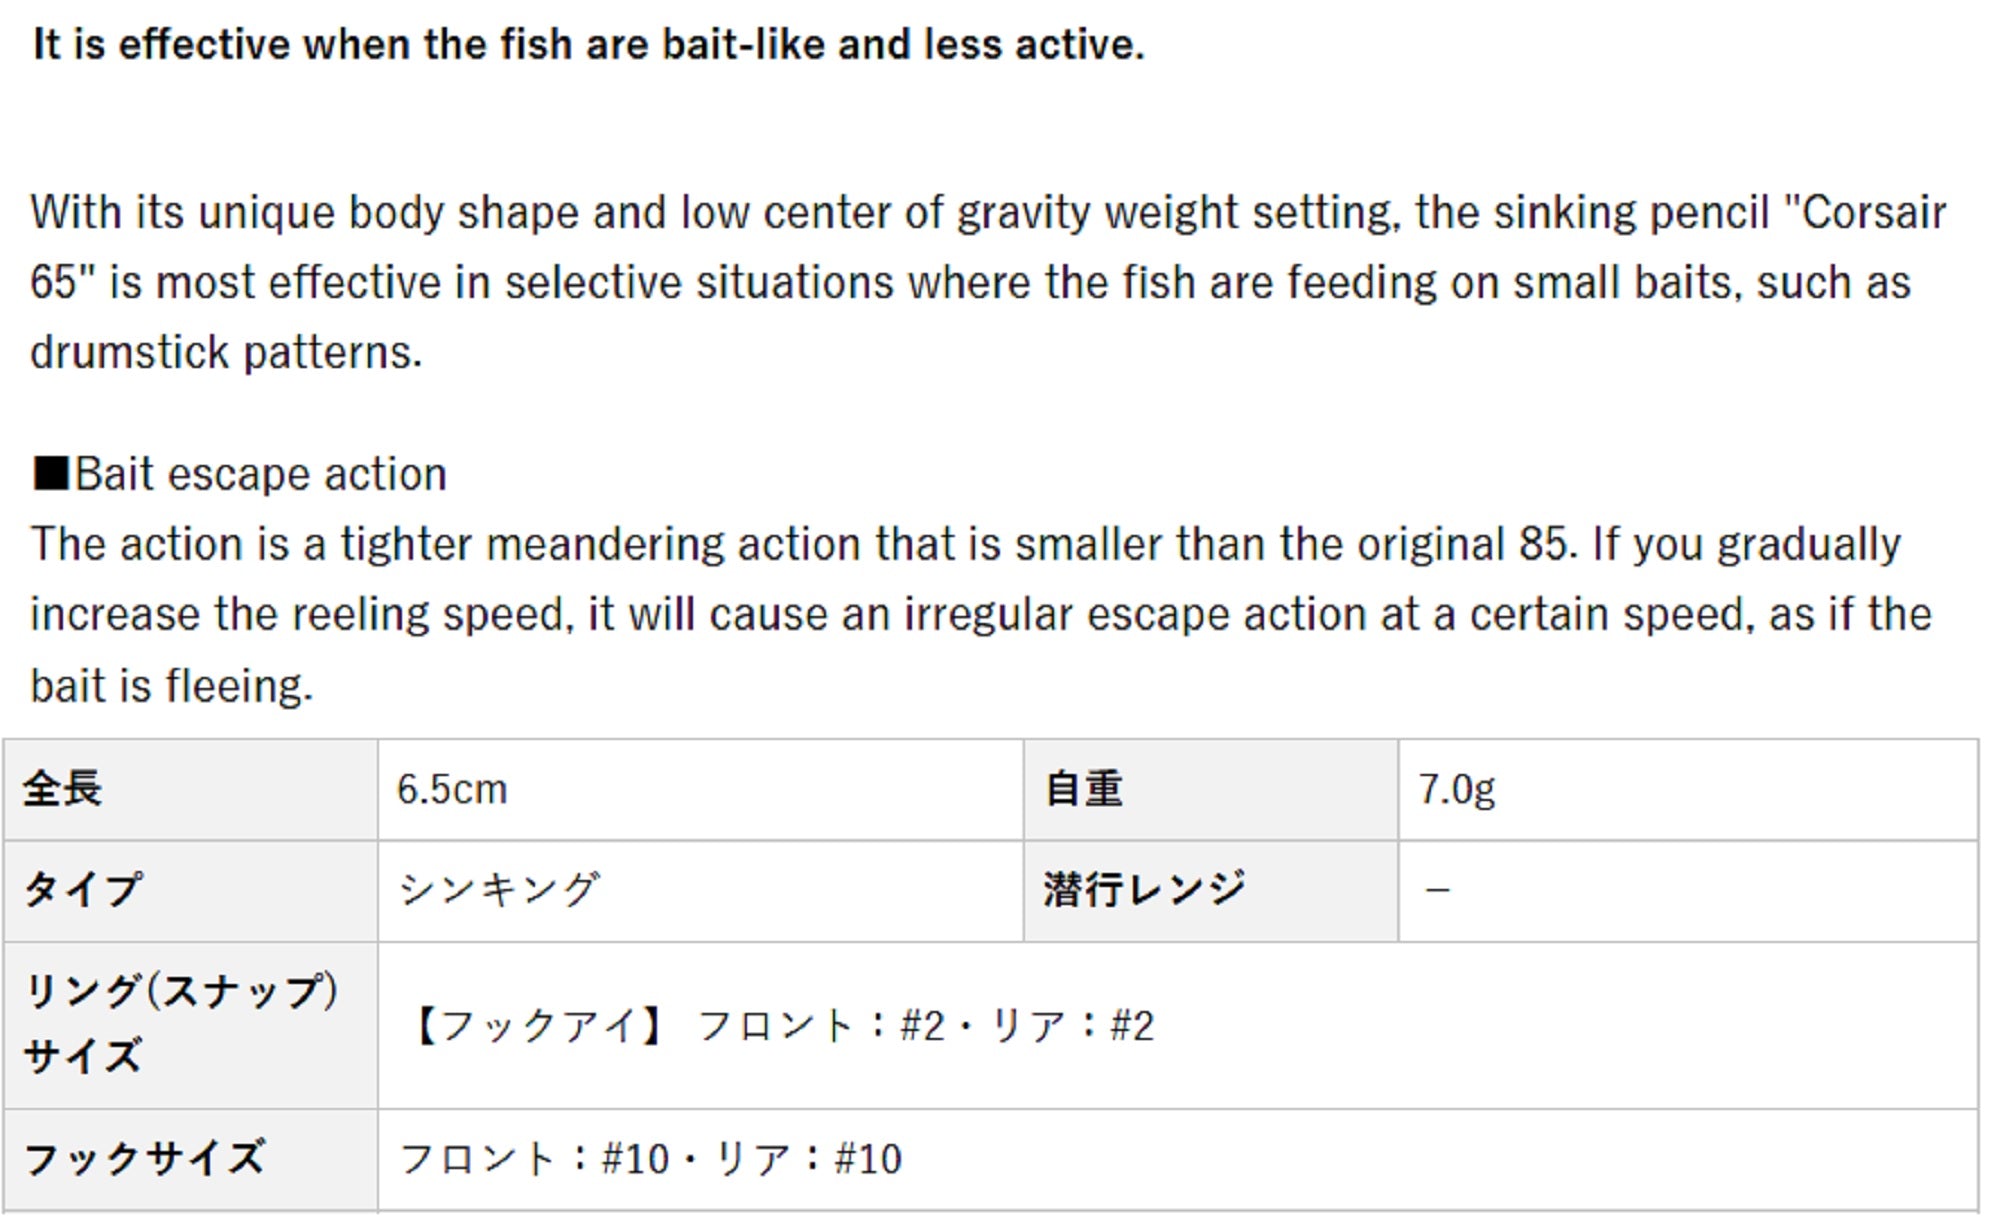Click the black square bullet before Bait escape
2000x1232 pixels.
tap(50, 473)
